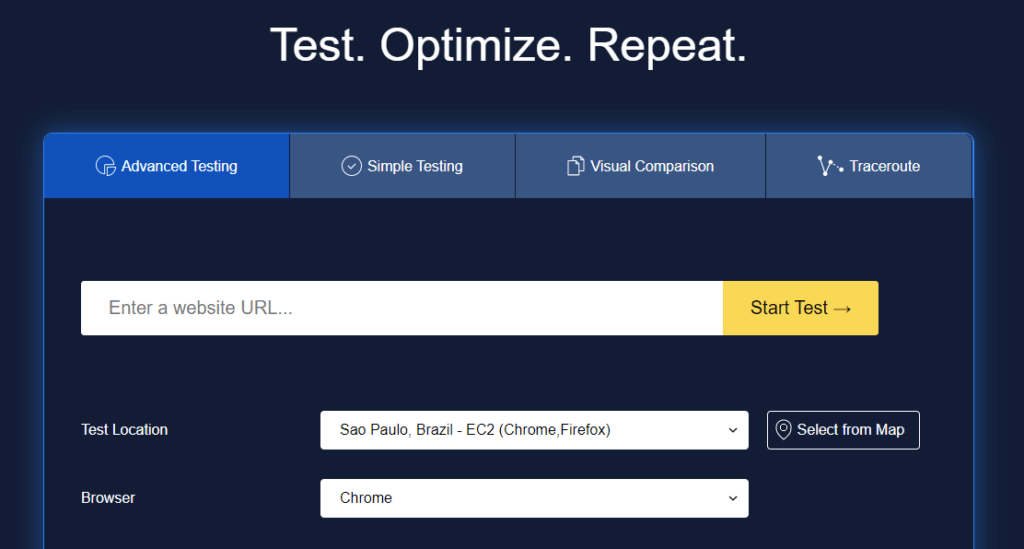The height and width of the screenshot is (549, 1024).
Task: Click the Browser field label
Action: (x=108, y=498)
